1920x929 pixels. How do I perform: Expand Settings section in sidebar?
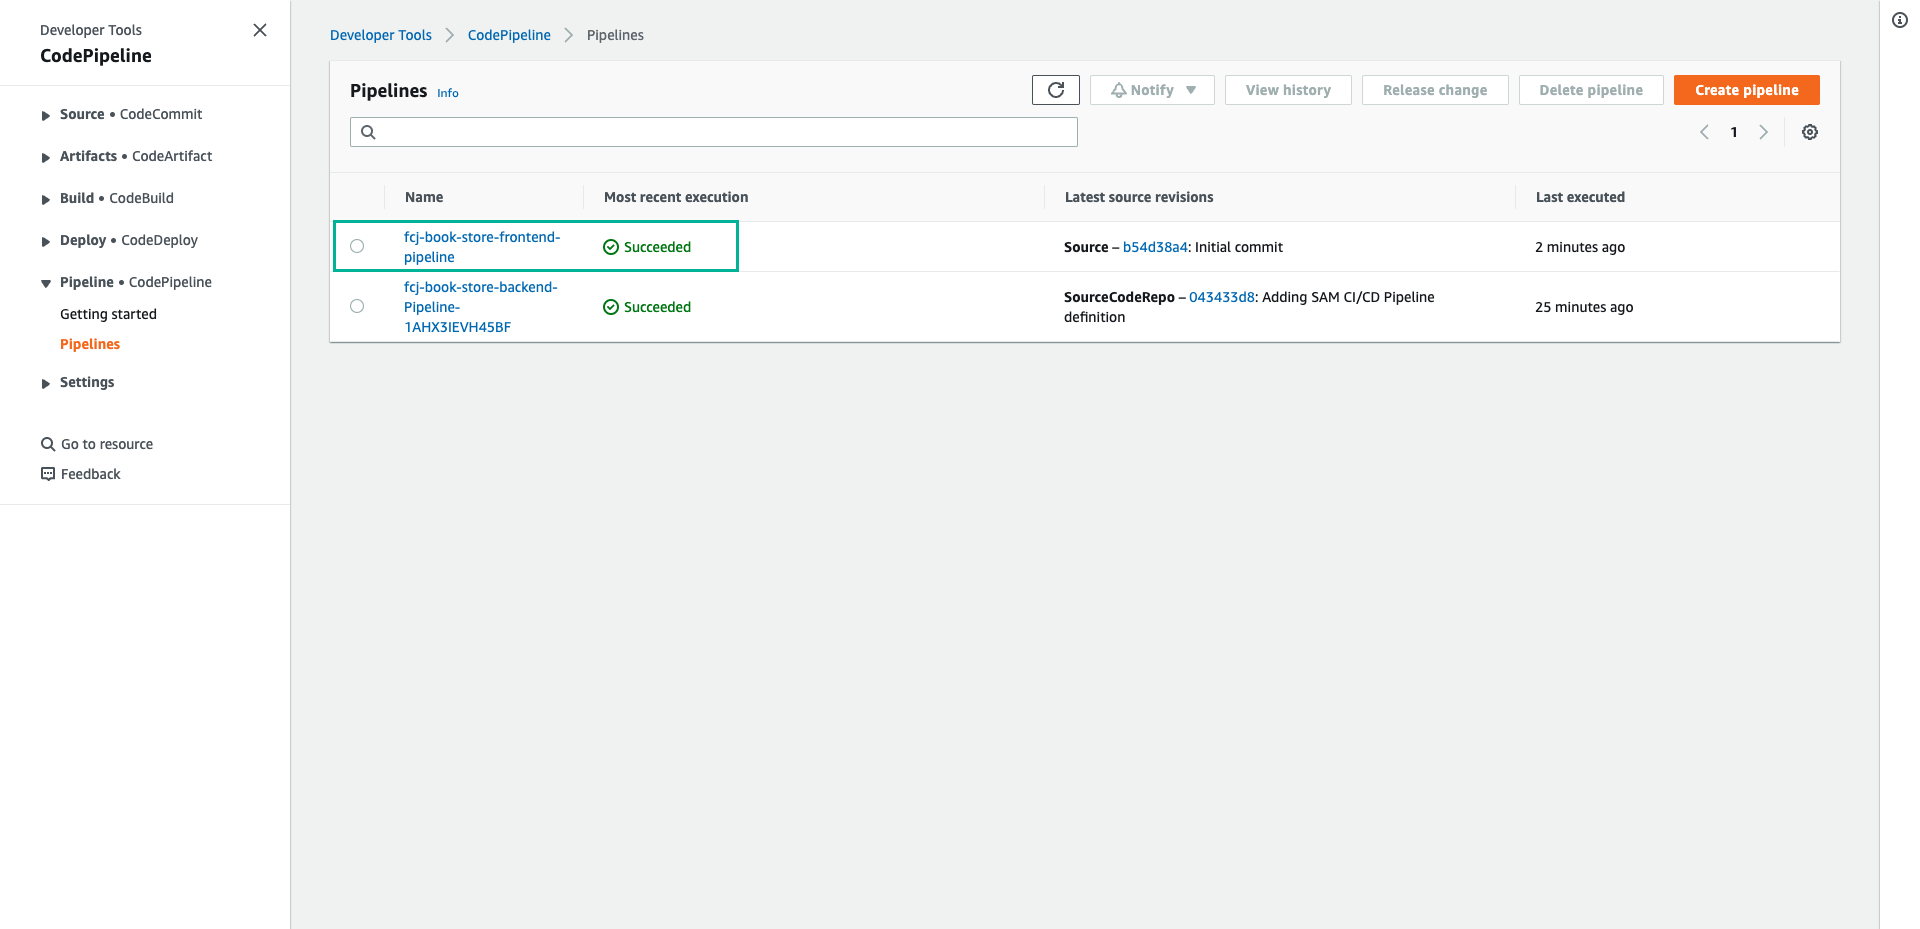46,384
